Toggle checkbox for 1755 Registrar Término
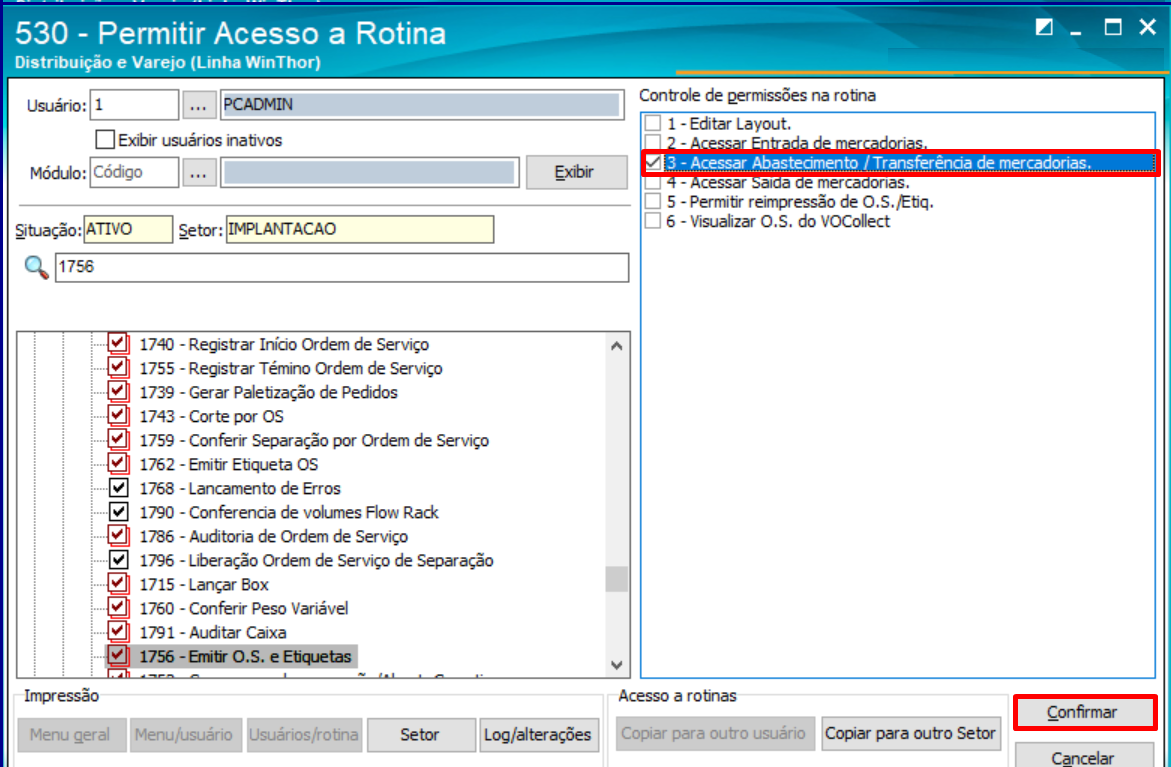The image size is (1171, 767). point(118,367)
